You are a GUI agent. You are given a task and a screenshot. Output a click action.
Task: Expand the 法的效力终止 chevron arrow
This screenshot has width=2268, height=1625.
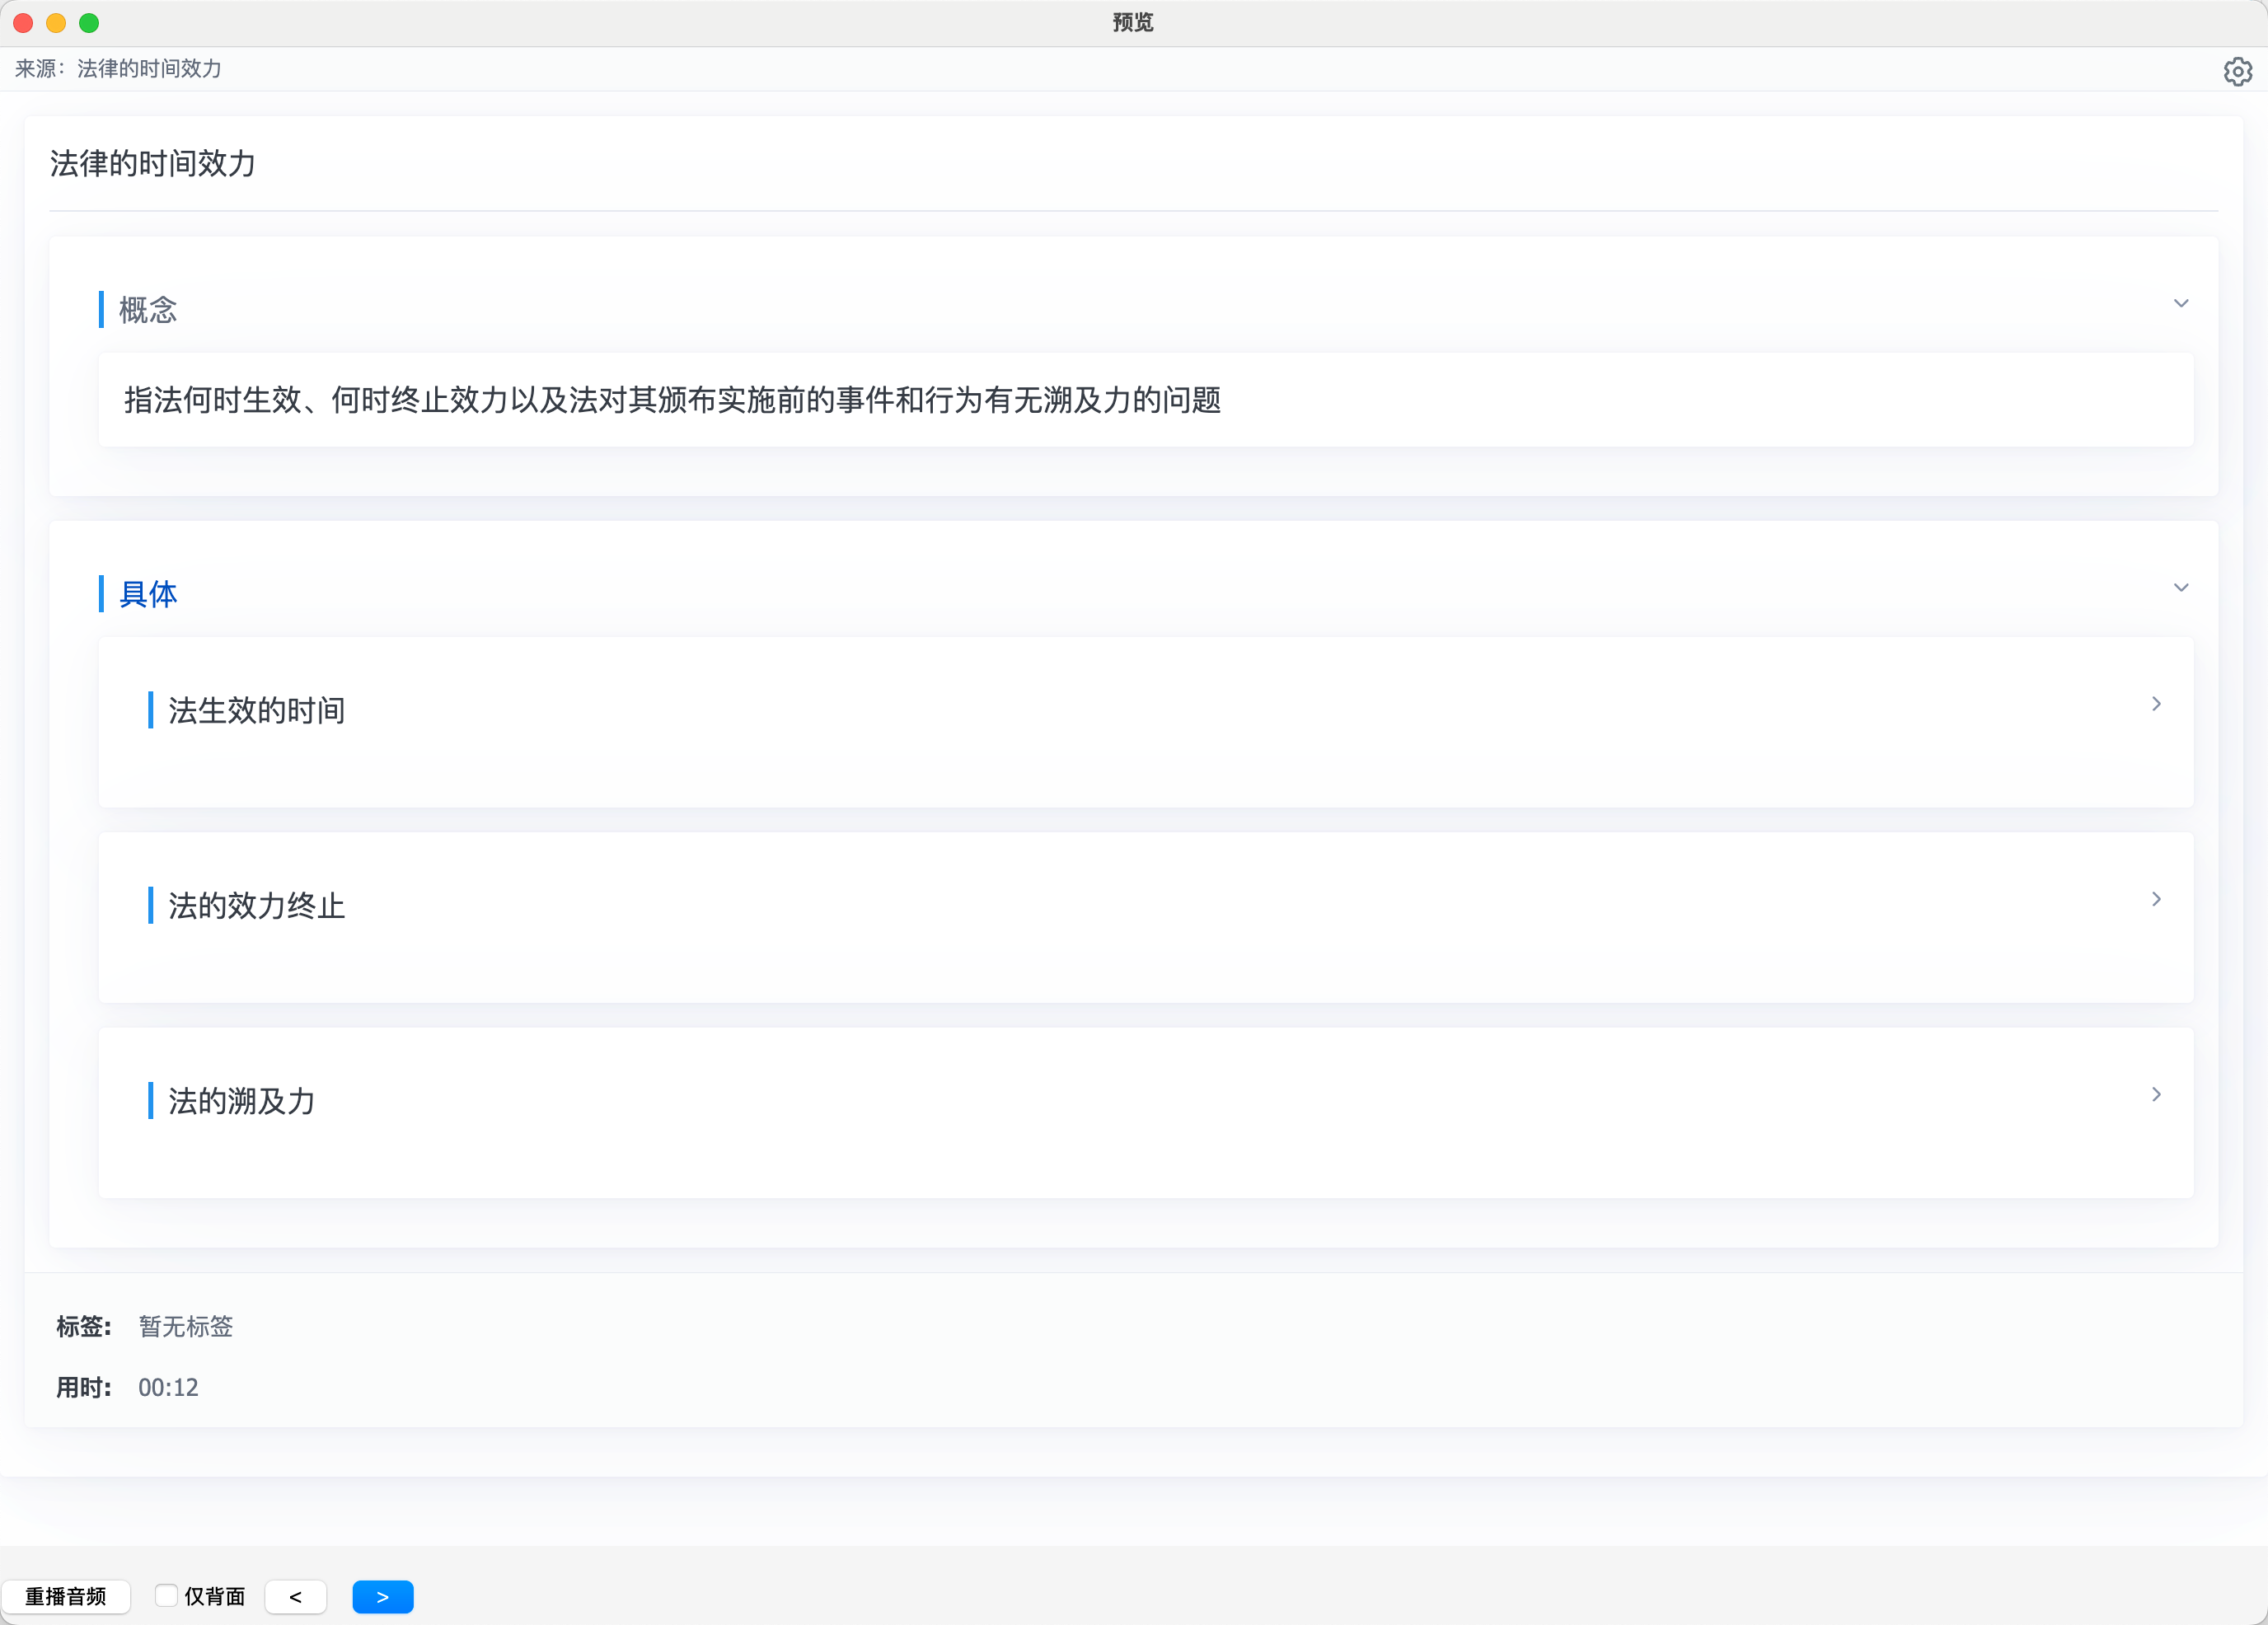2156,899
